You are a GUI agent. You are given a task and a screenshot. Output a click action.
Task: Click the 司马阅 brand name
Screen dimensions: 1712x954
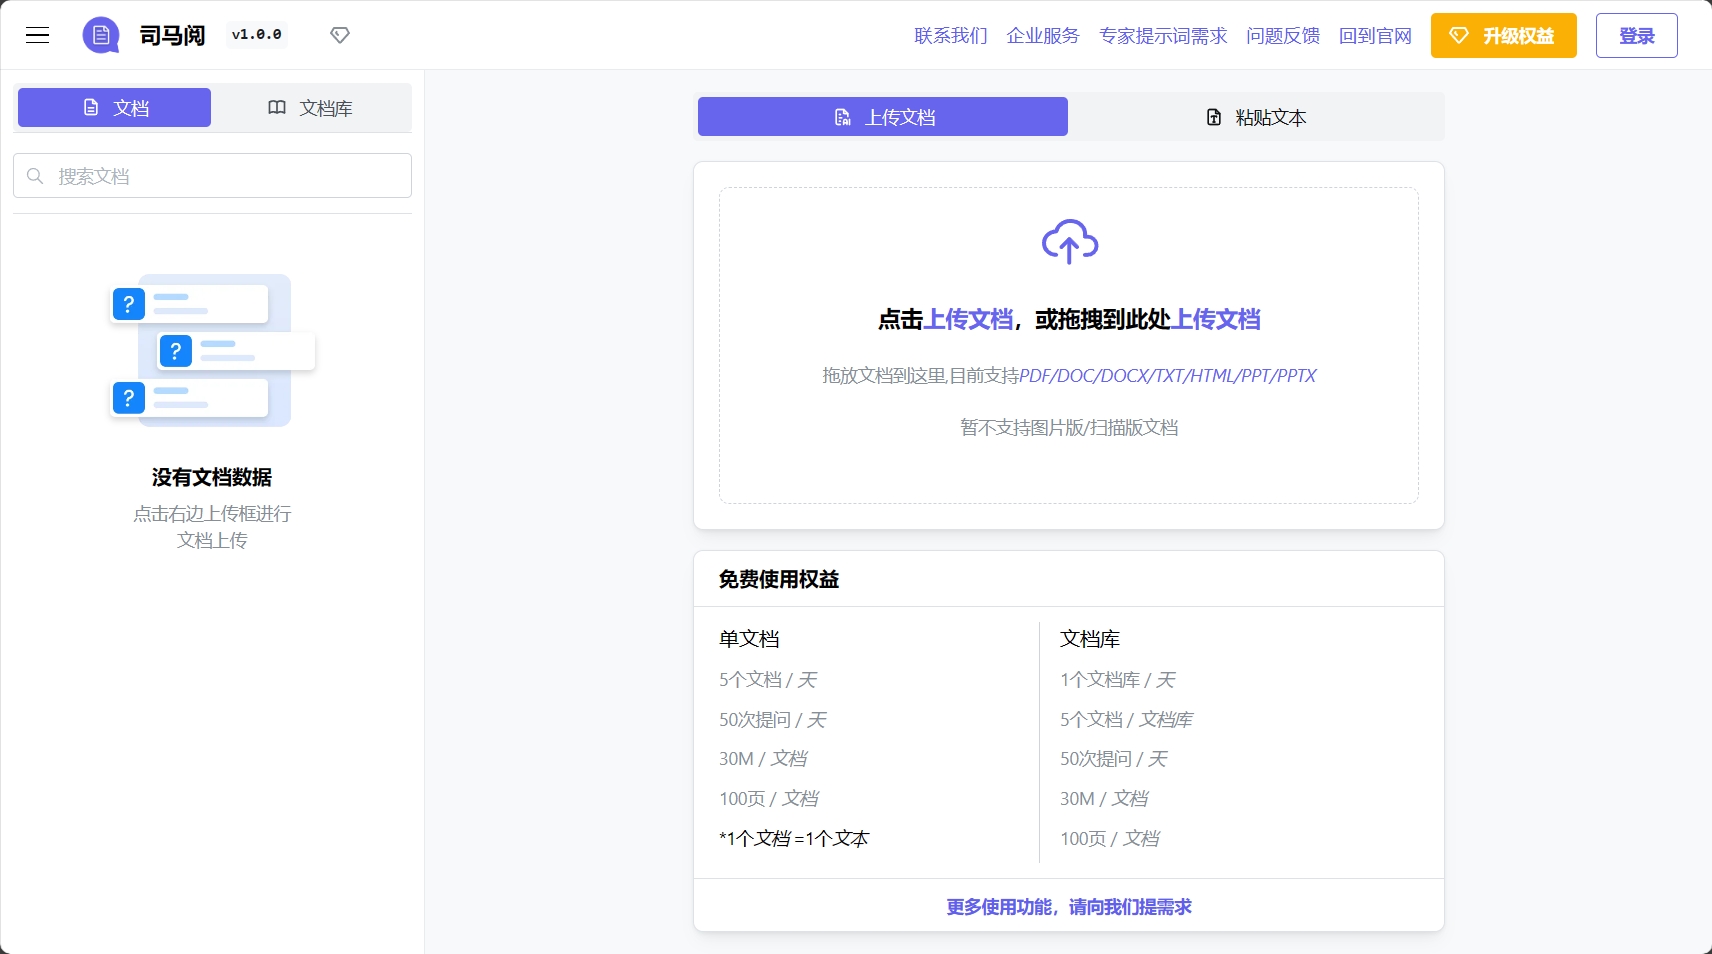[172, 36]
